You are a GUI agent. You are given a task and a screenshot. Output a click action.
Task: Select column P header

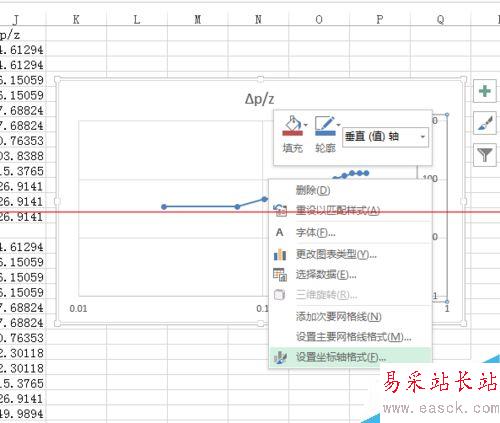pos(380,19)
